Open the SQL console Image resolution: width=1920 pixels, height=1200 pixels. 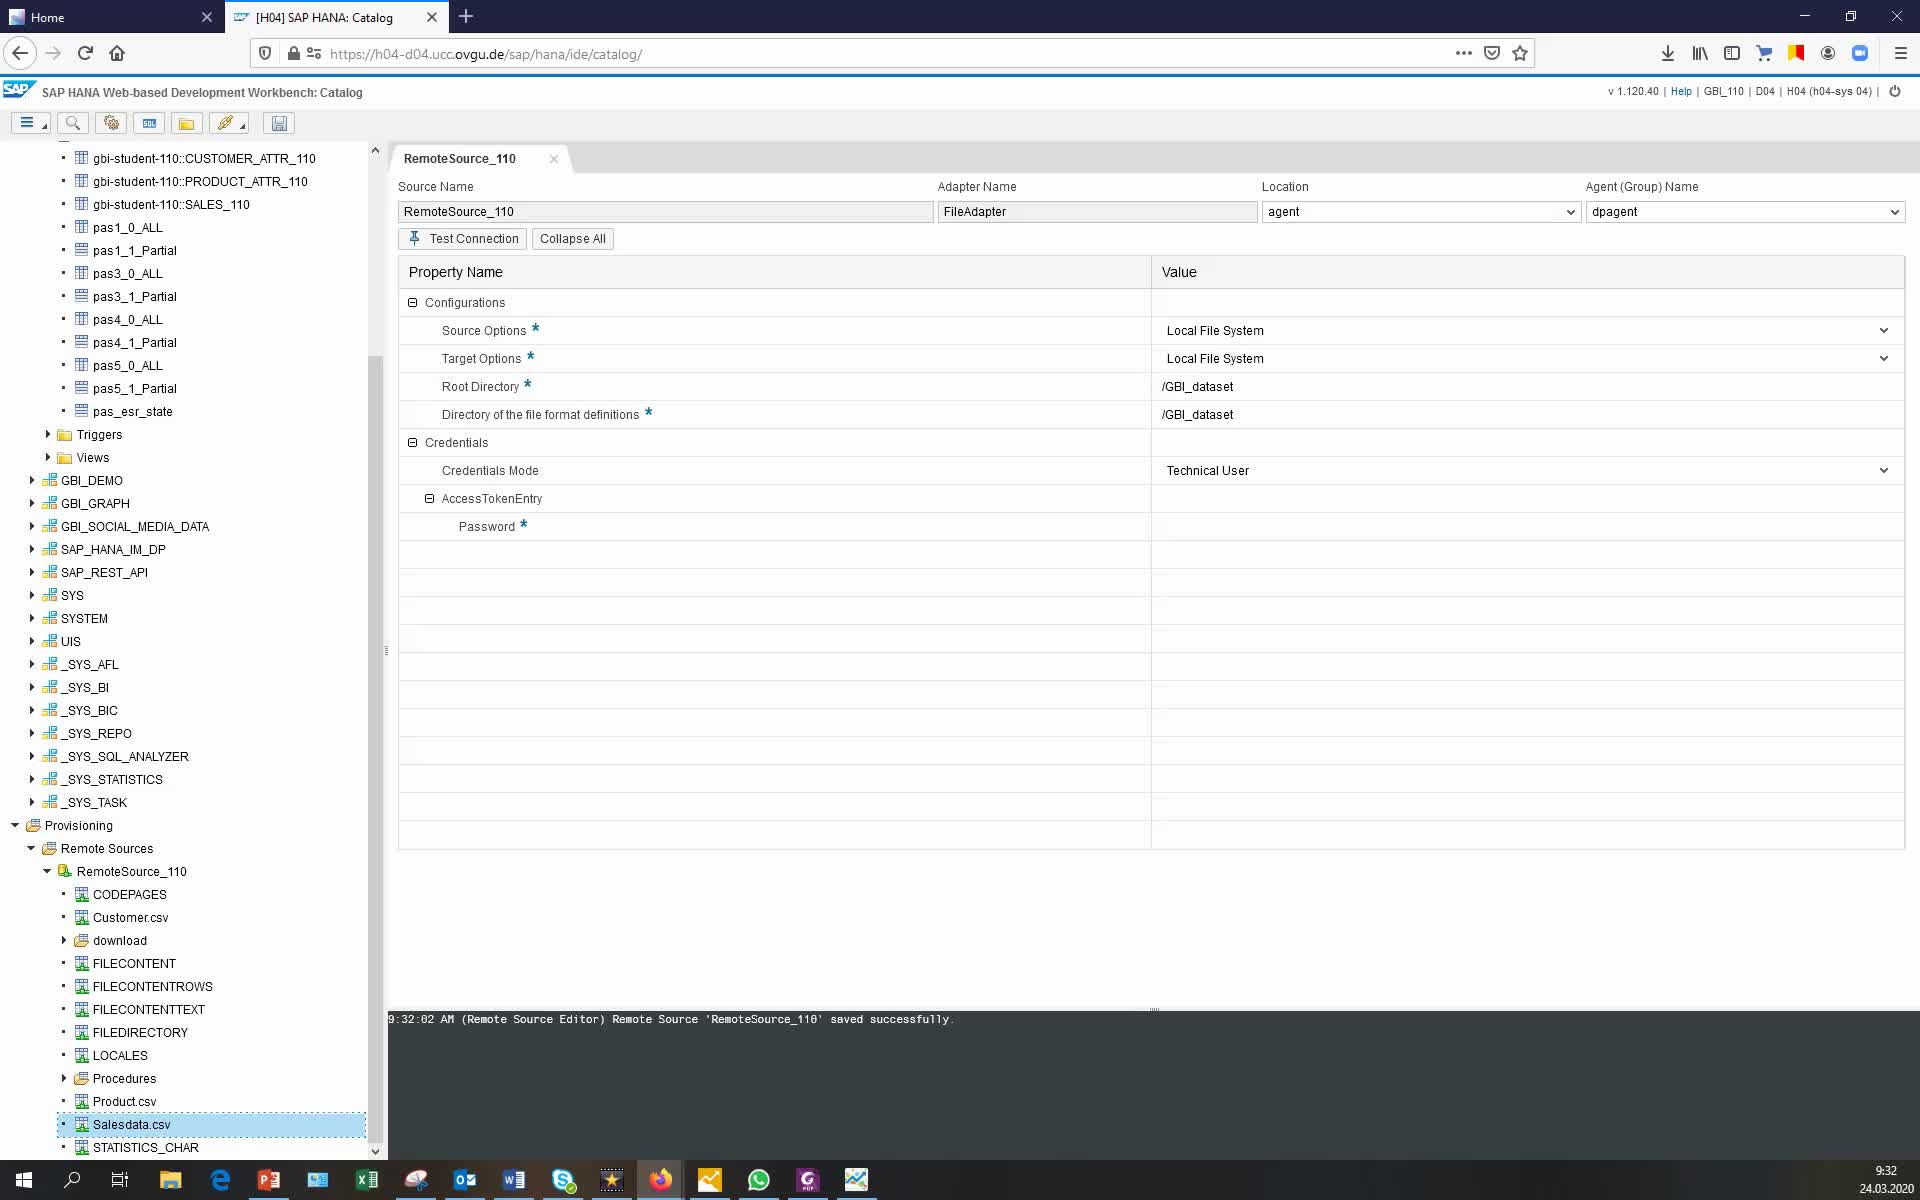pos(149,123)
